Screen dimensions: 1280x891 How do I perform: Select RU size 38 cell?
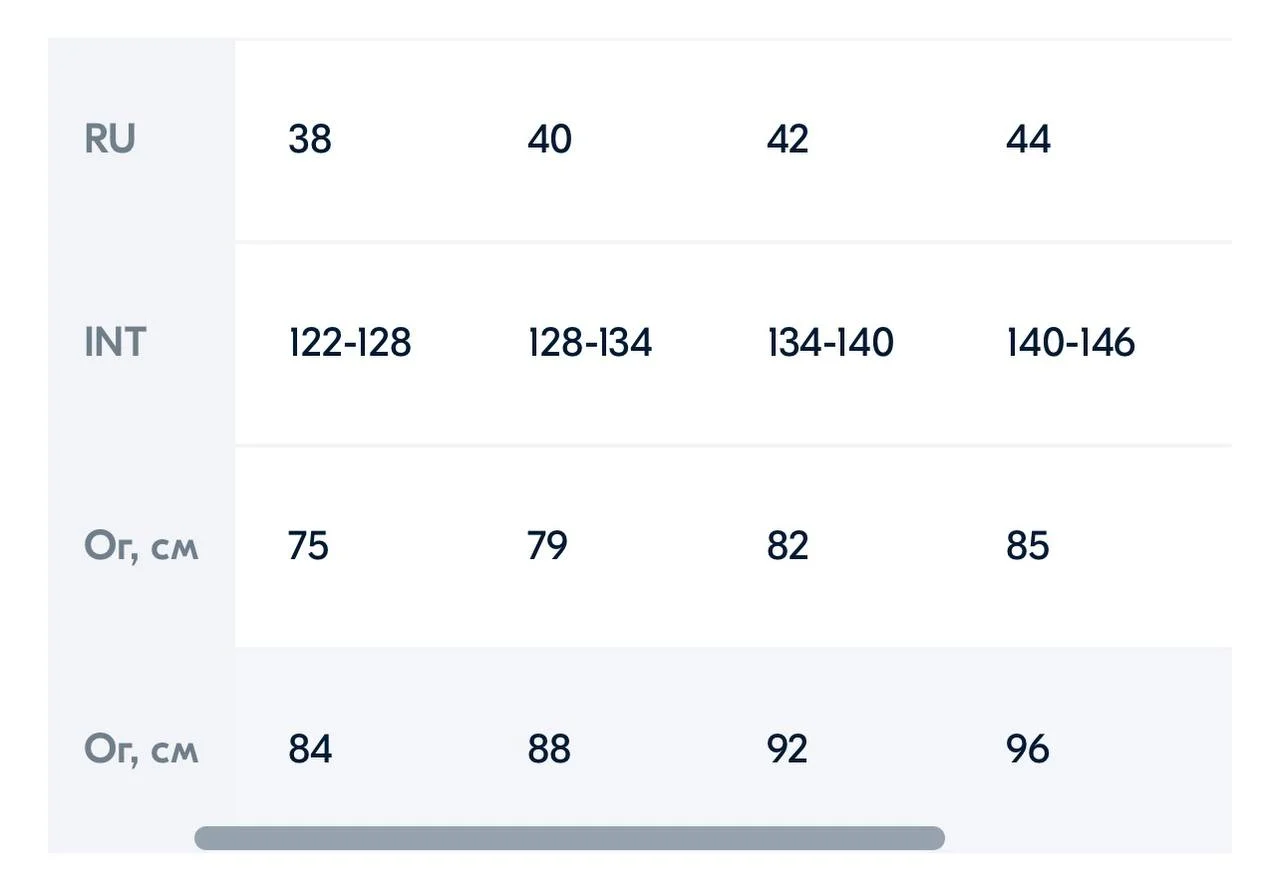[x=310, y=139]
